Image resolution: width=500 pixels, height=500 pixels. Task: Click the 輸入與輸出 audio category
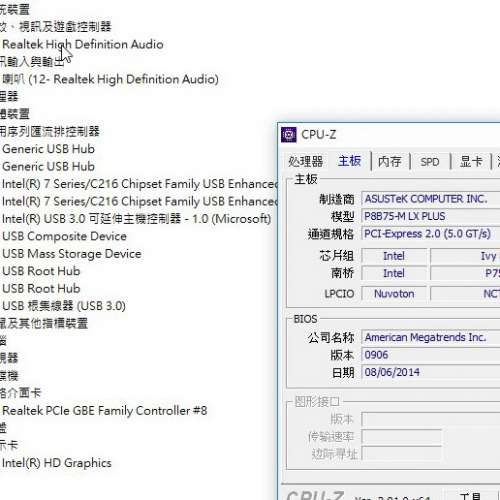tap(32, 62)
